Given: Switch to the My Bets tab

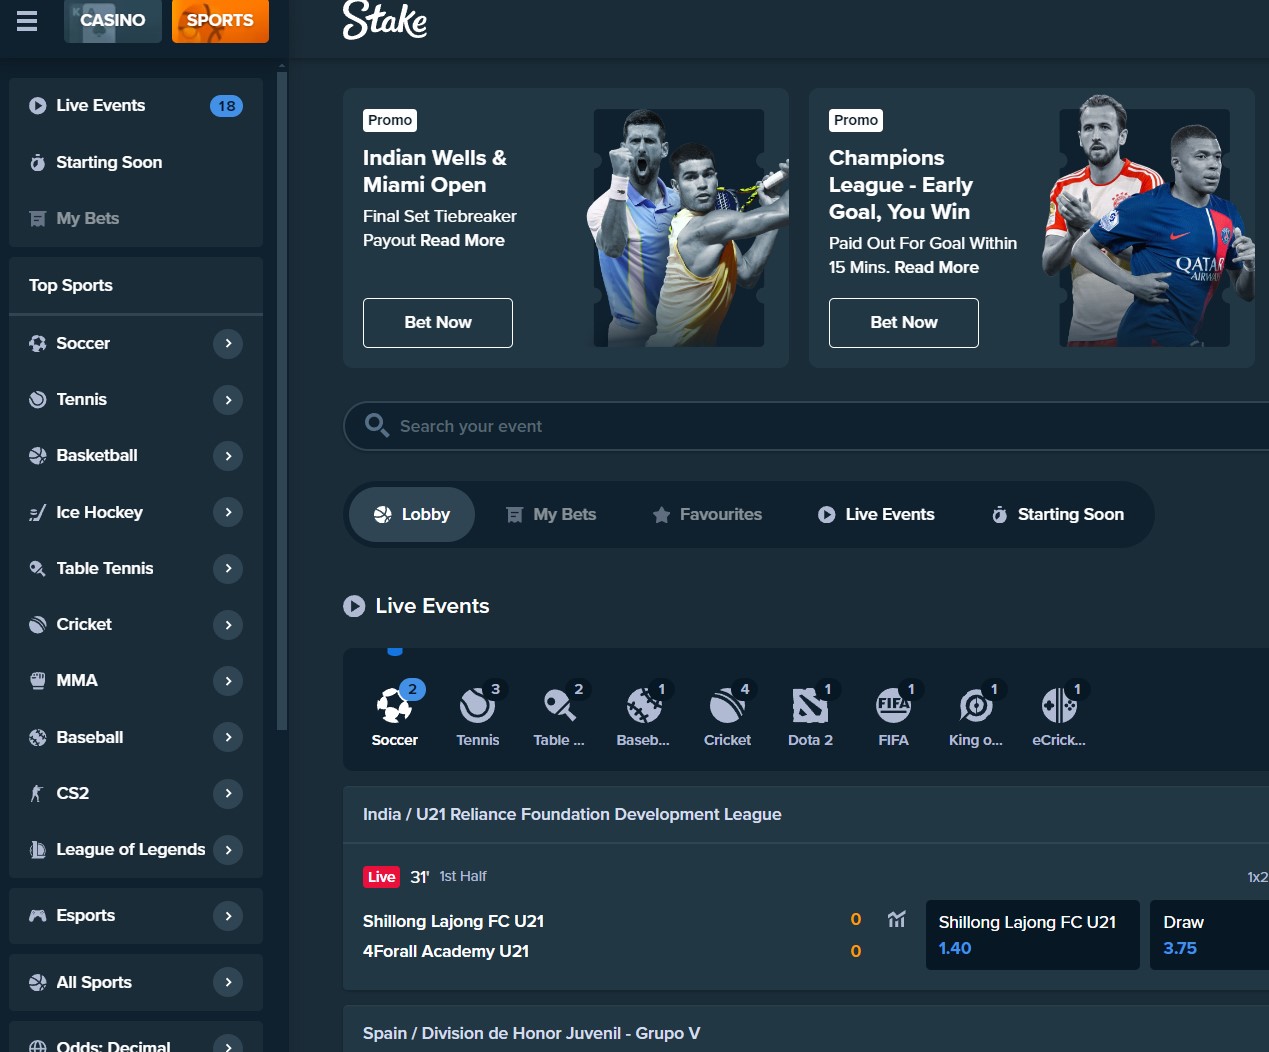Looking at the screenshot, I should coord(551,514).
